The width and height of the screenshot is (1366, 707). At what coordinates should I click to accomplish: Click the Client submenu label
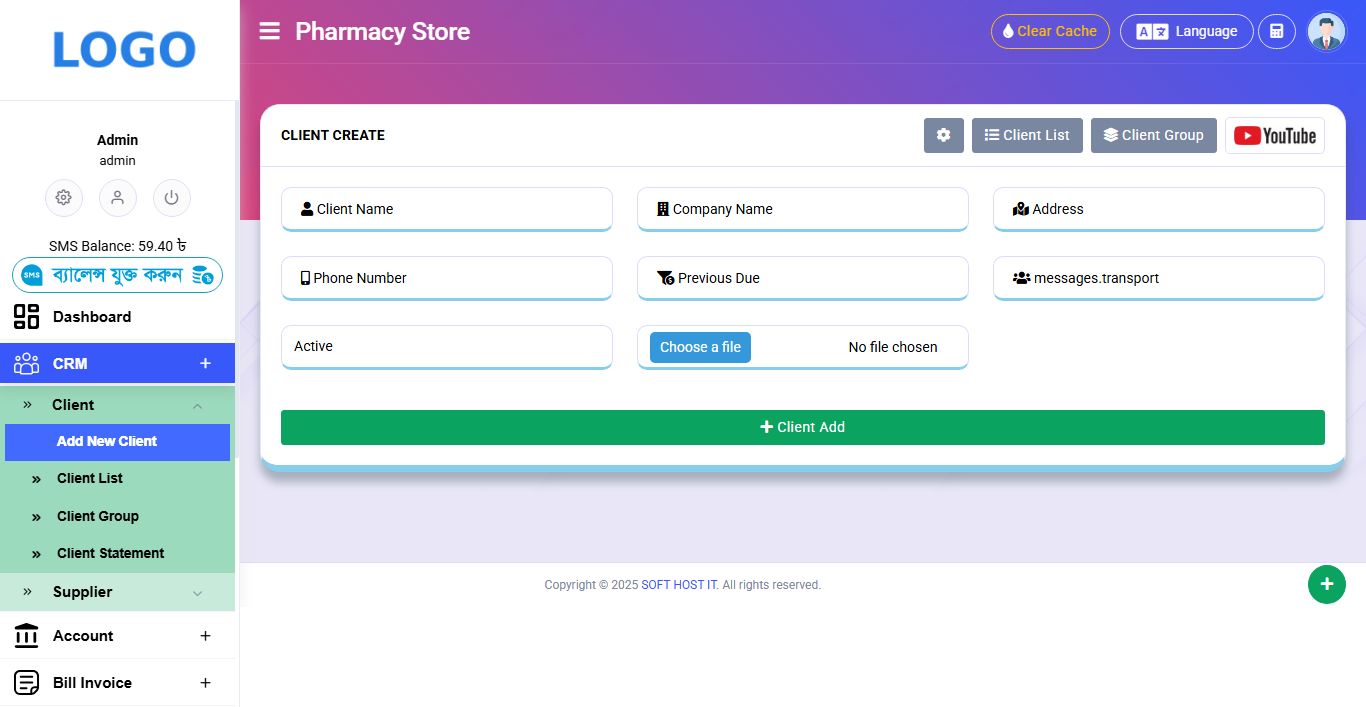(73, 405)
